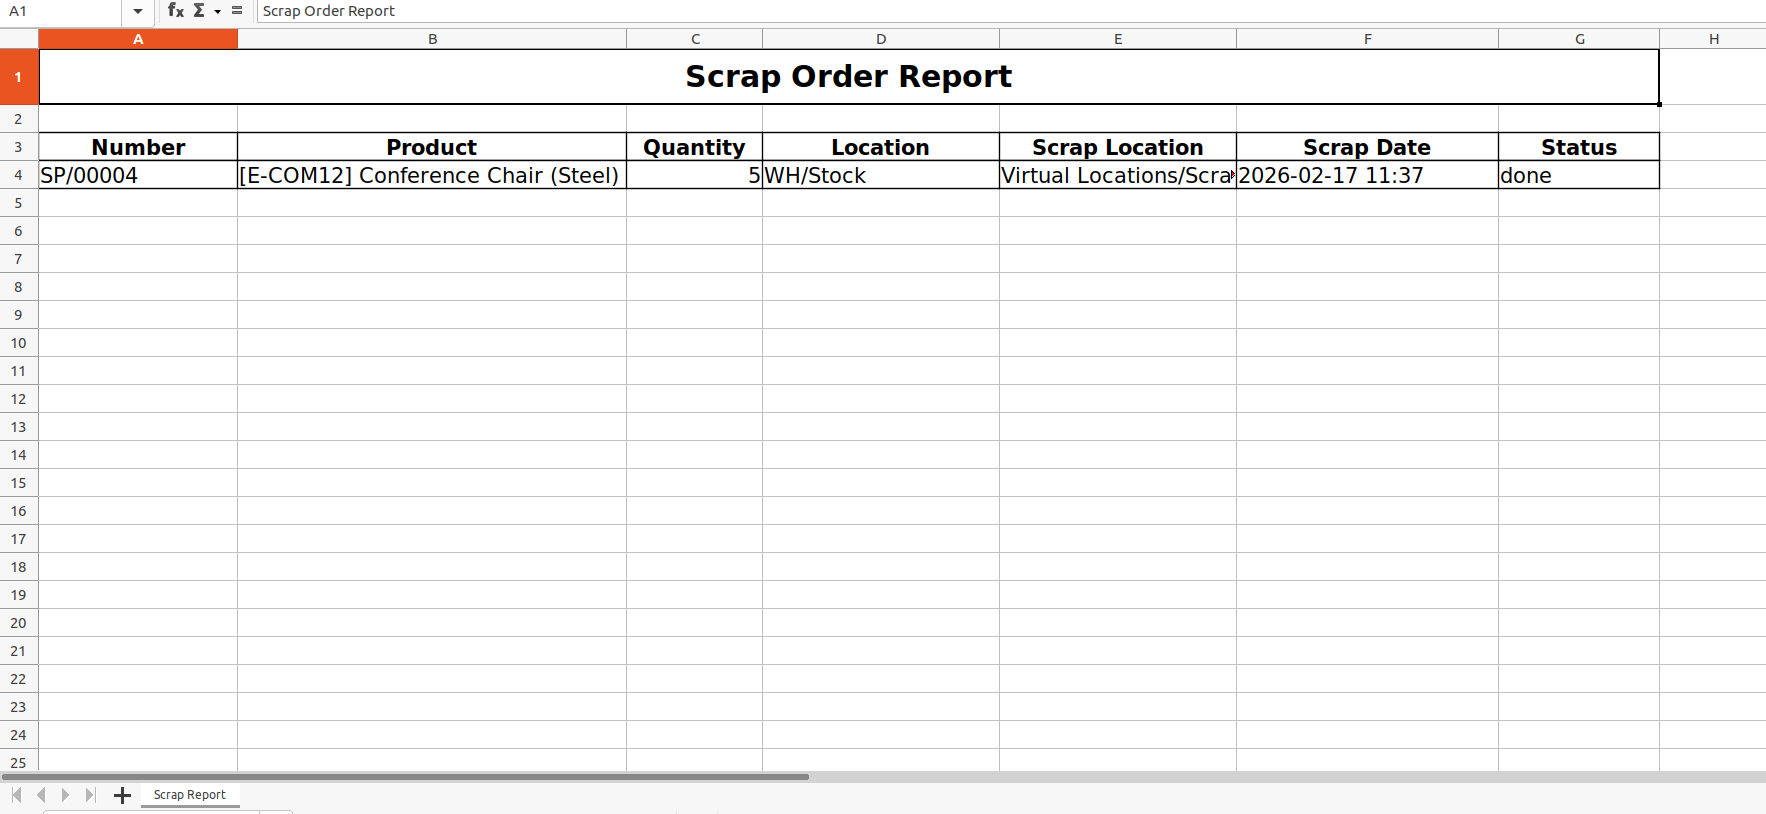Select column H header
The height and width of the screenshot is (814, 1766).
point(1713,39)
